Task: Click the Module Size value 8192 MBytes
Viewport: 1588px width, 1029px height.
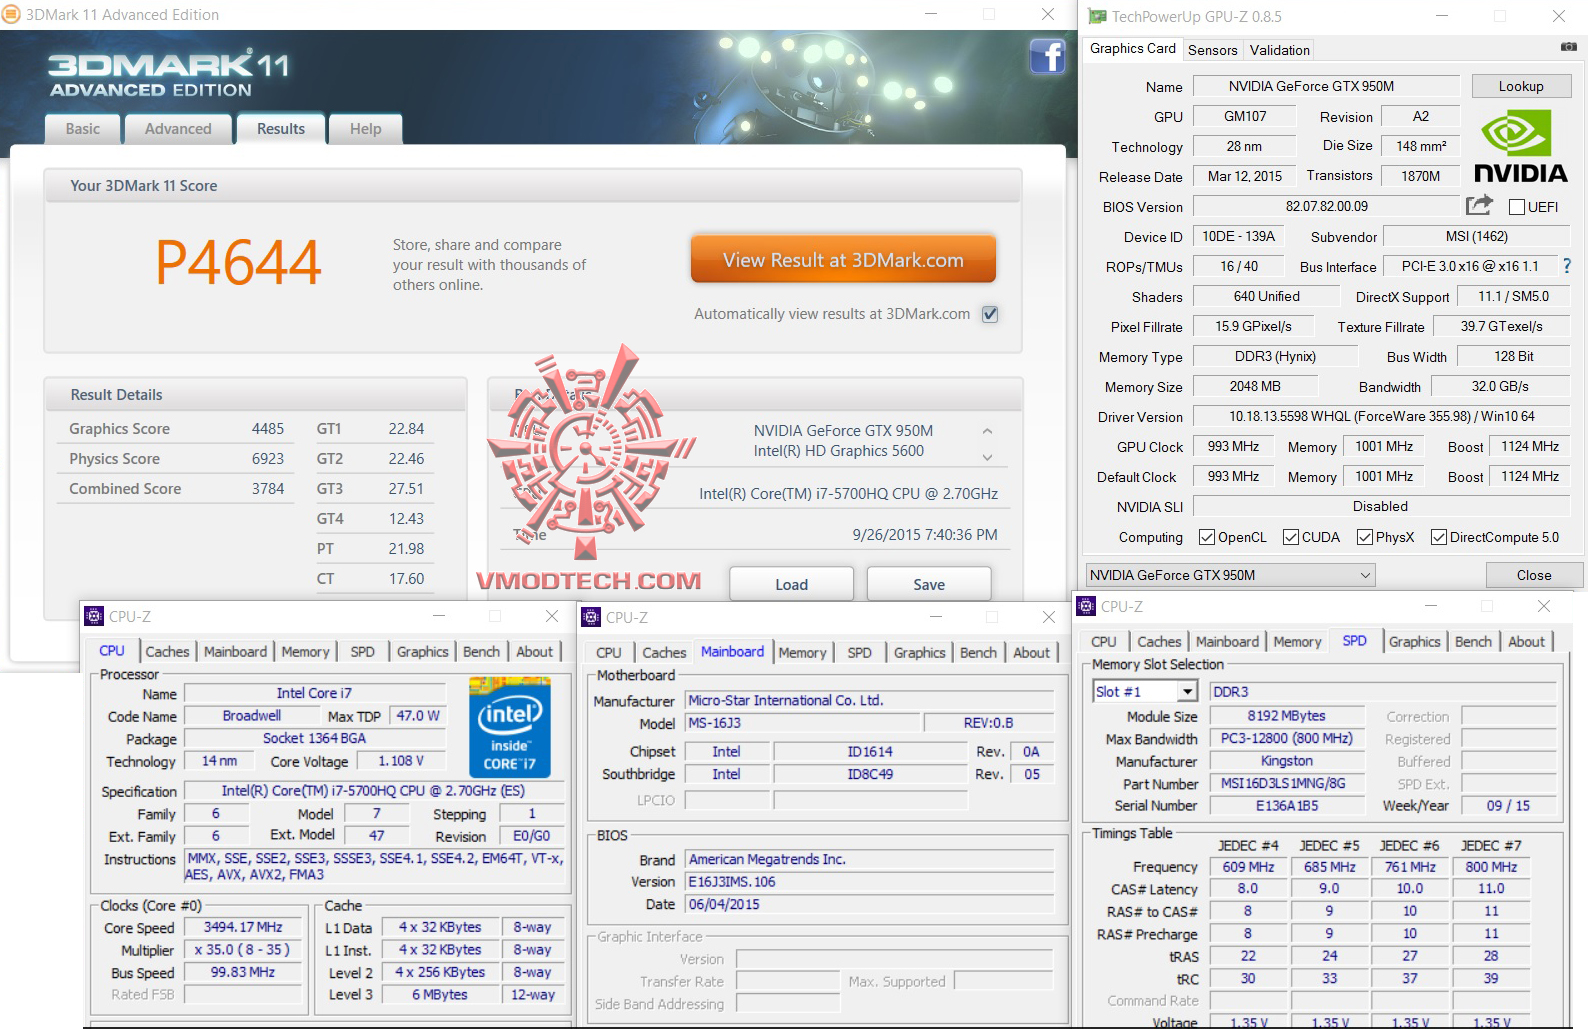Action: 1287,716
